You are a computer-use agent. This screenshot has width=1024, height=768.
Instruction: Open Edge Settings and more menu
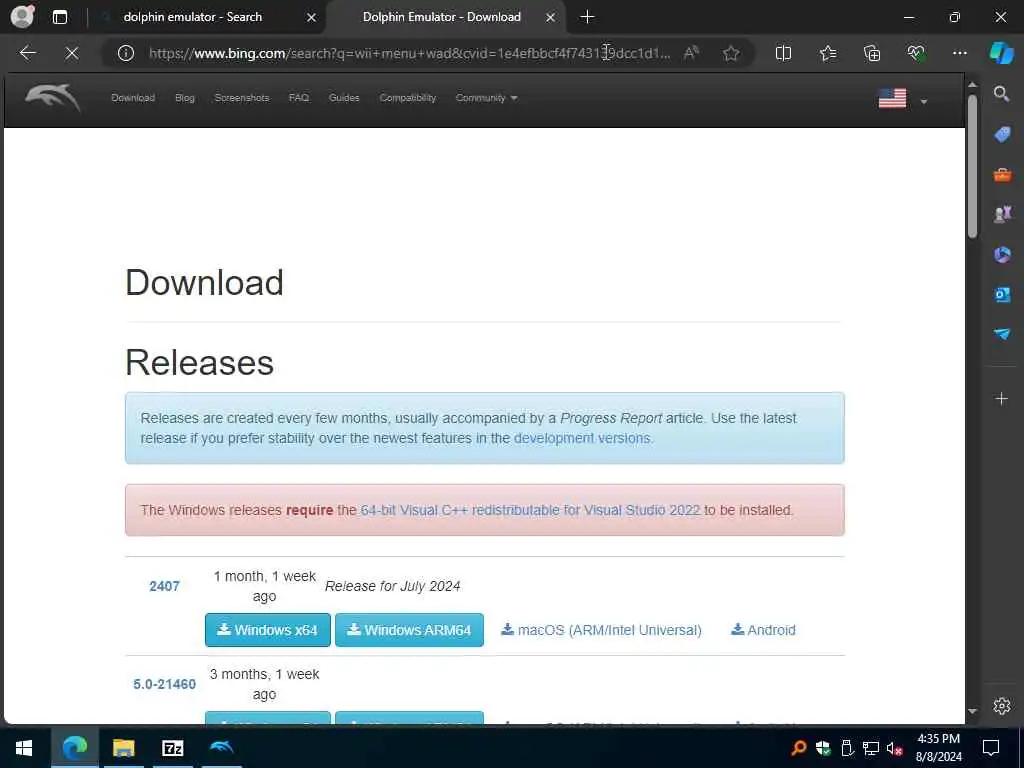click(x=959, y=53)
